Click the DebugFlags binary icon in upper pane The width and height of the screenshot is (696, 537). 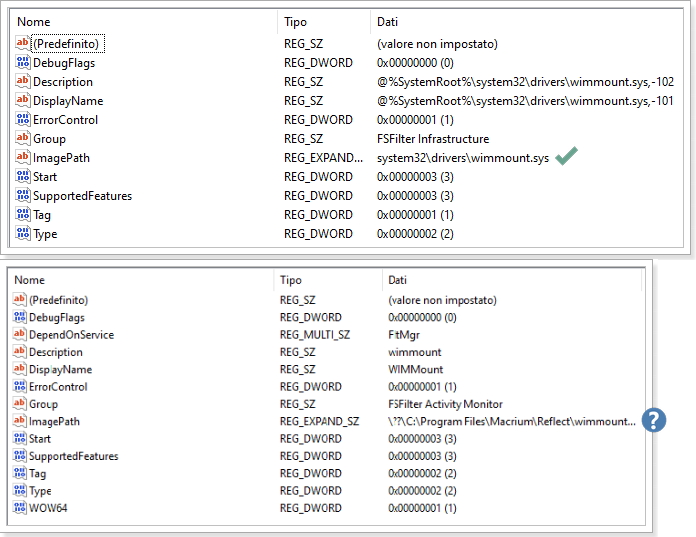click(x=23, y=62)
